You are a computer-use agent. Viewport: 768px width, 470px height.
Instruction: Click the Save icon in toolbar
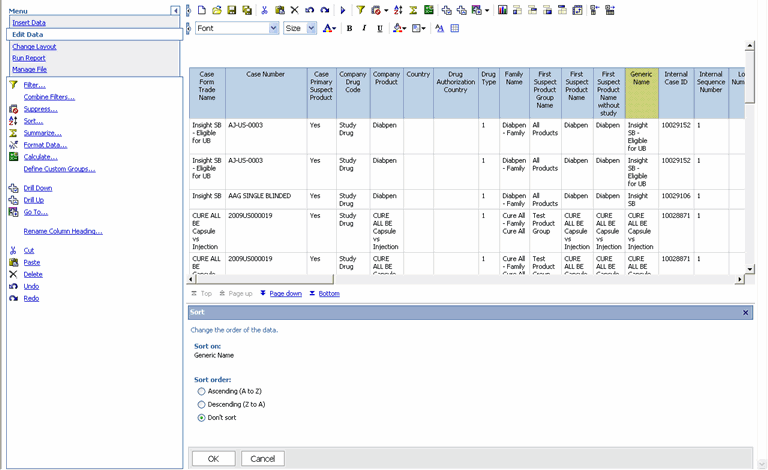[232, 10]
